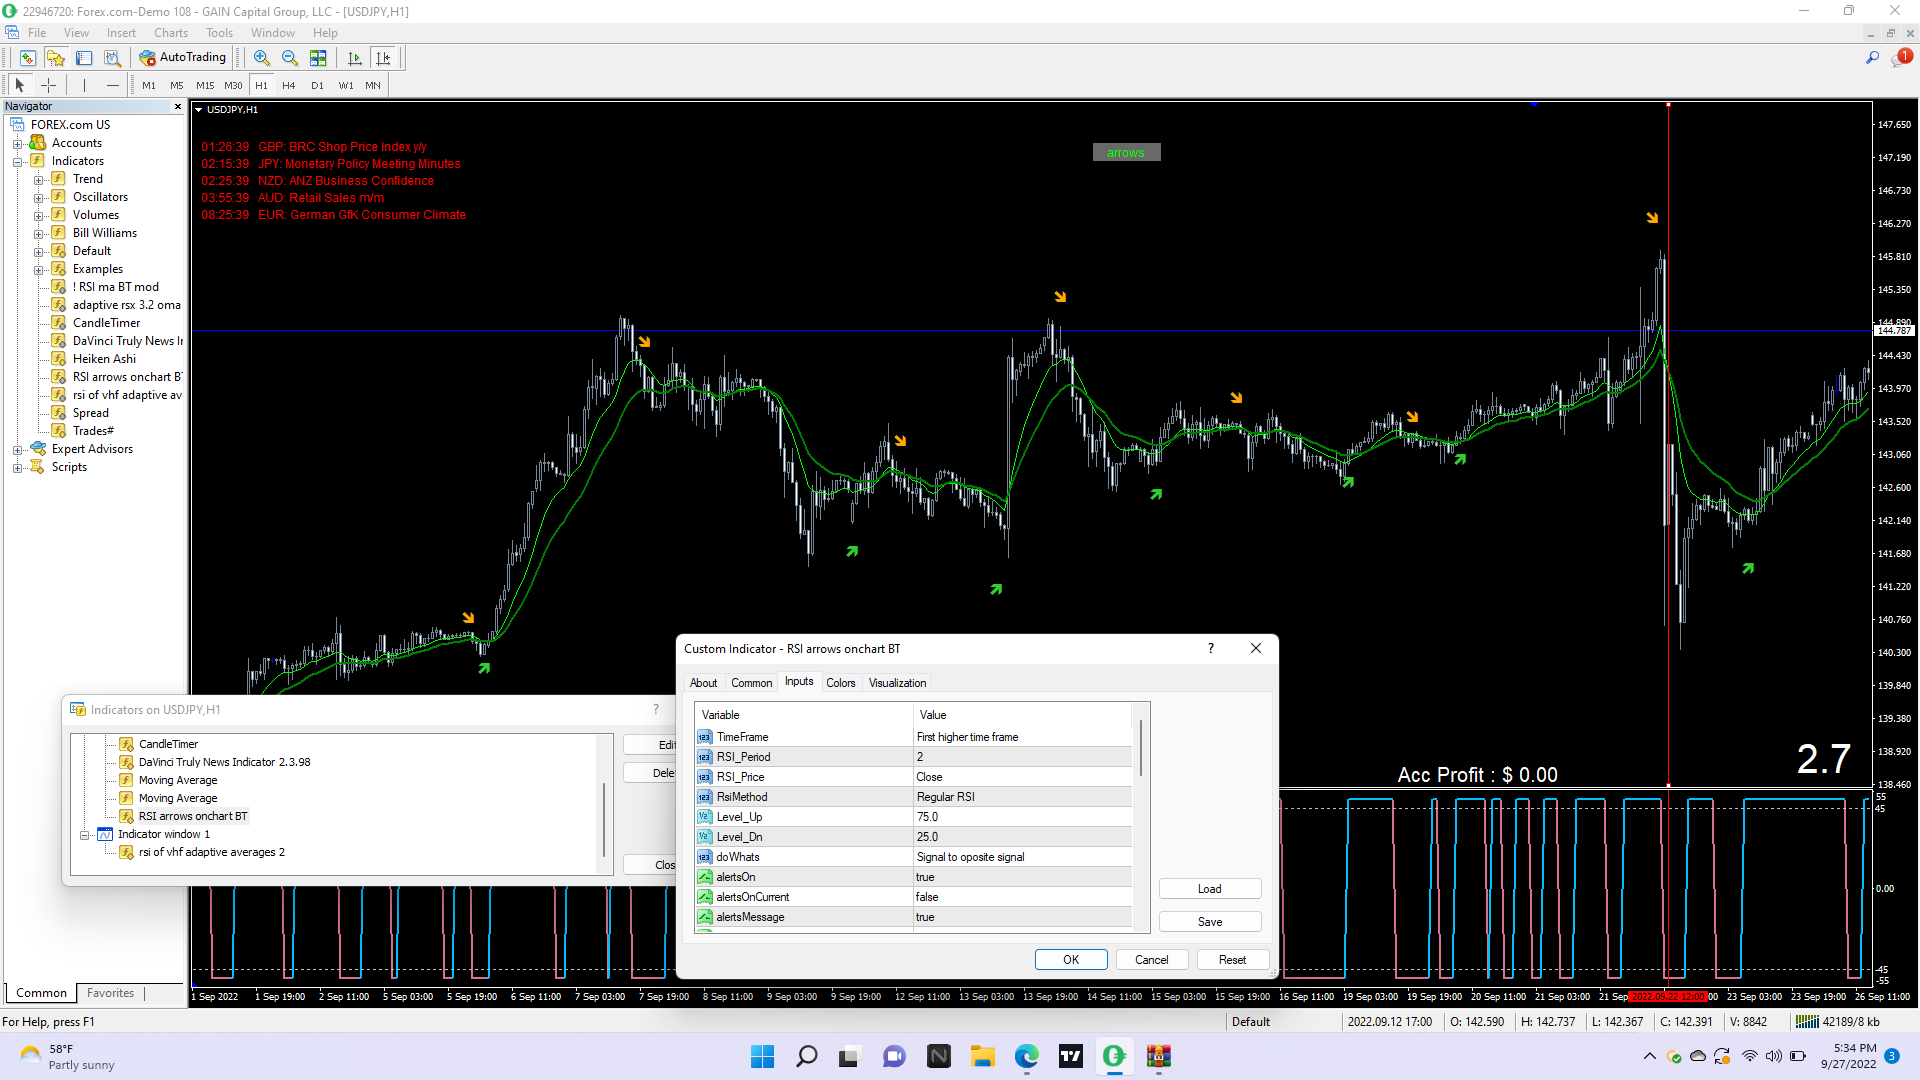This screenshot has height=1080, width=1920.
Task: Select the Crosshair tool
Action: [x=48, y=86]
